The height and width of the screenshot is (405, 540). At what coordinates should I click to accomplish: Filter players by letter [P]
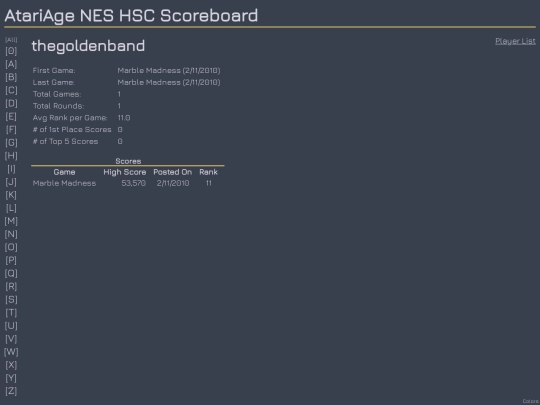pos(11,260)
